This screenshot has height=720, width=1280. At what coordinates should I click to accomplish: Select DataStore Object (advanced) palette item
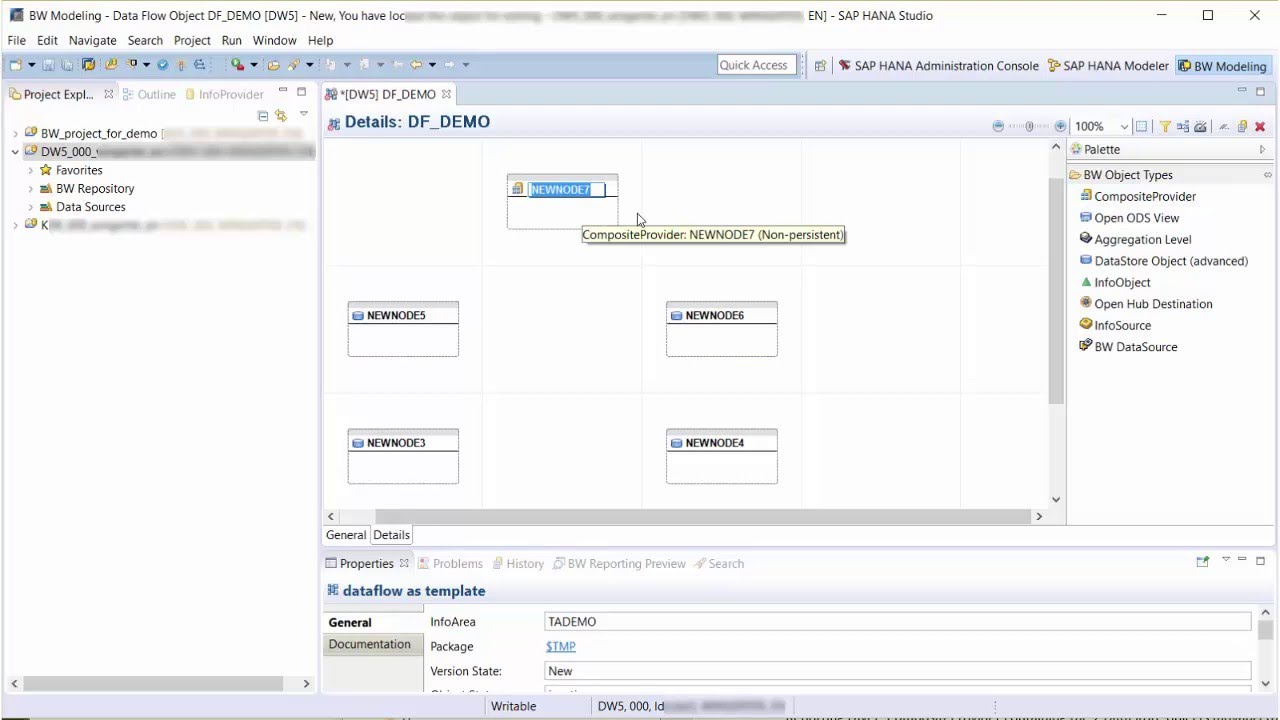click(1163, 261)
